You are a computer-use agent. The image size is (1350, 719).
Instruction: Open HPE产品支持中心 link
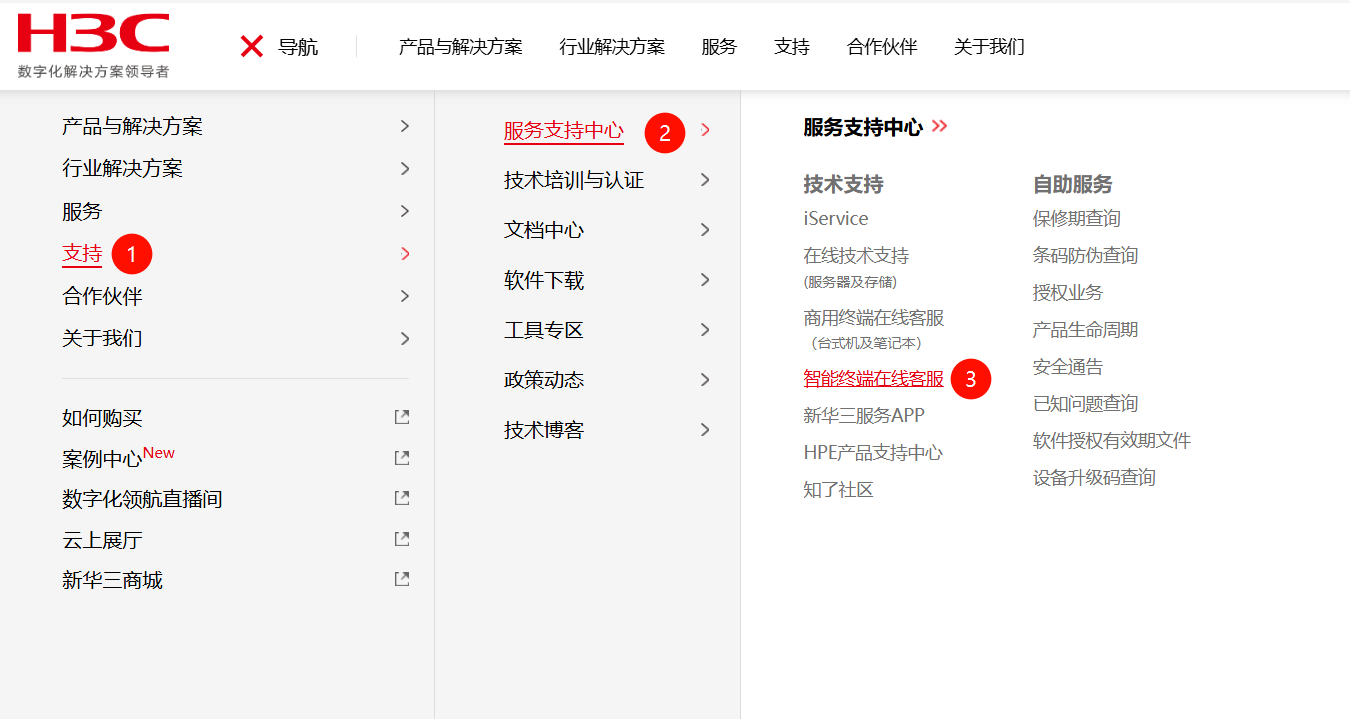873,452
